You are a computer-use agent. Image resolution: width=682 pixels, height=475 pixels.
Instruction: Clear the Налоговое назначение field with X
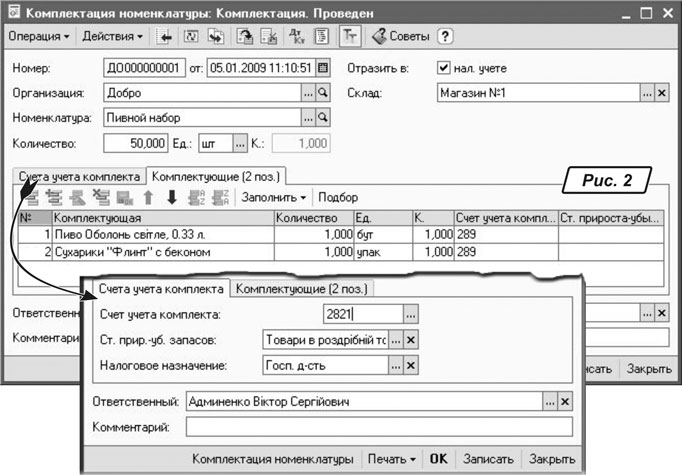[411, 366]
